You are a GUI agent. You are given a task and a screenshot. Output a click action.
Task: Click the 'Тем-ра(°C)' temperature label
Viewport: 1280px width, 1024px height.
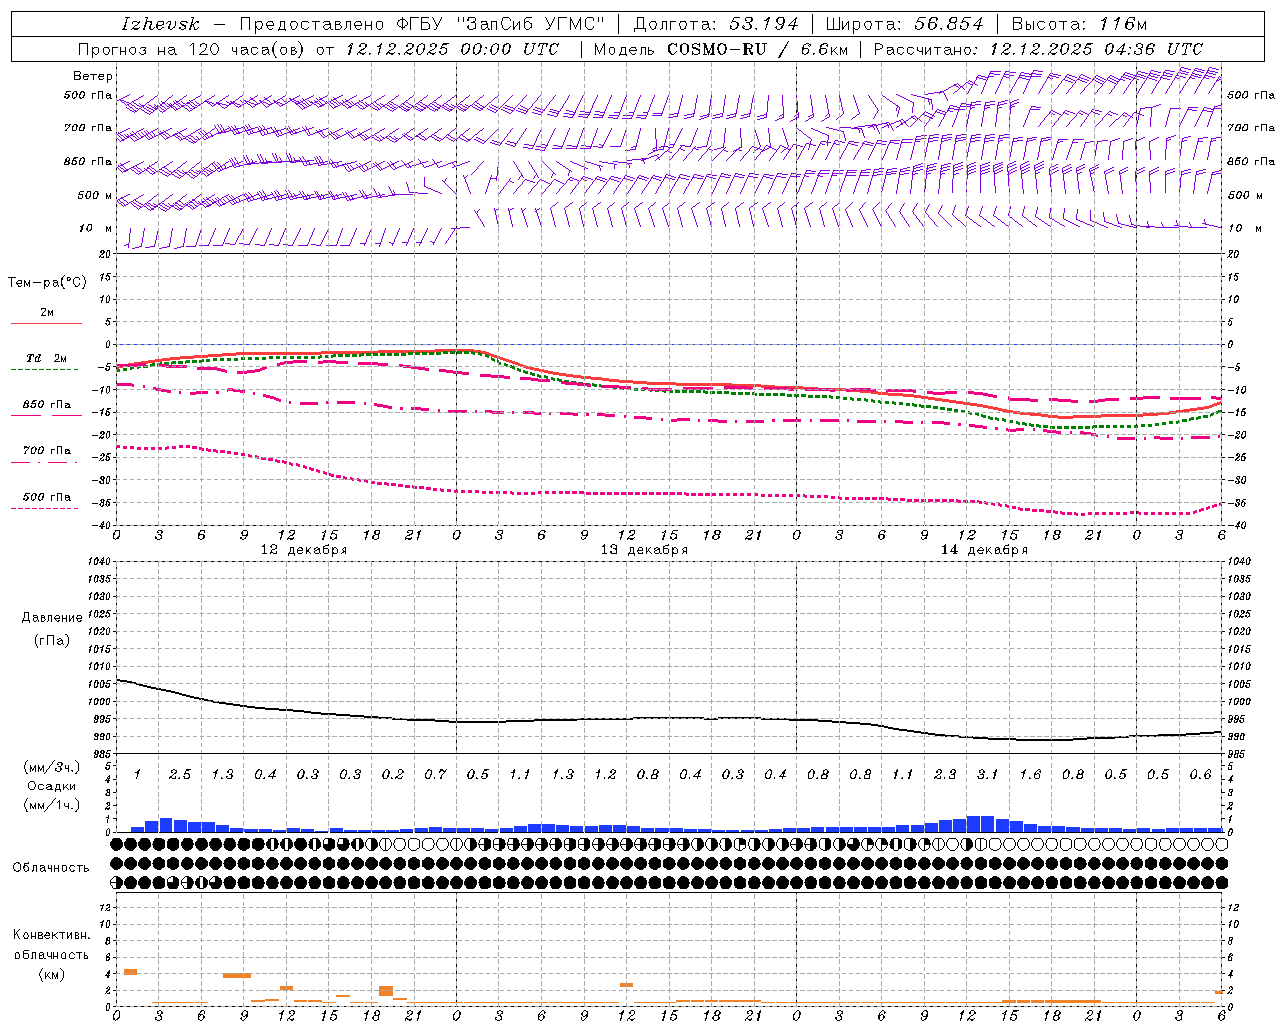coord(47,283)
